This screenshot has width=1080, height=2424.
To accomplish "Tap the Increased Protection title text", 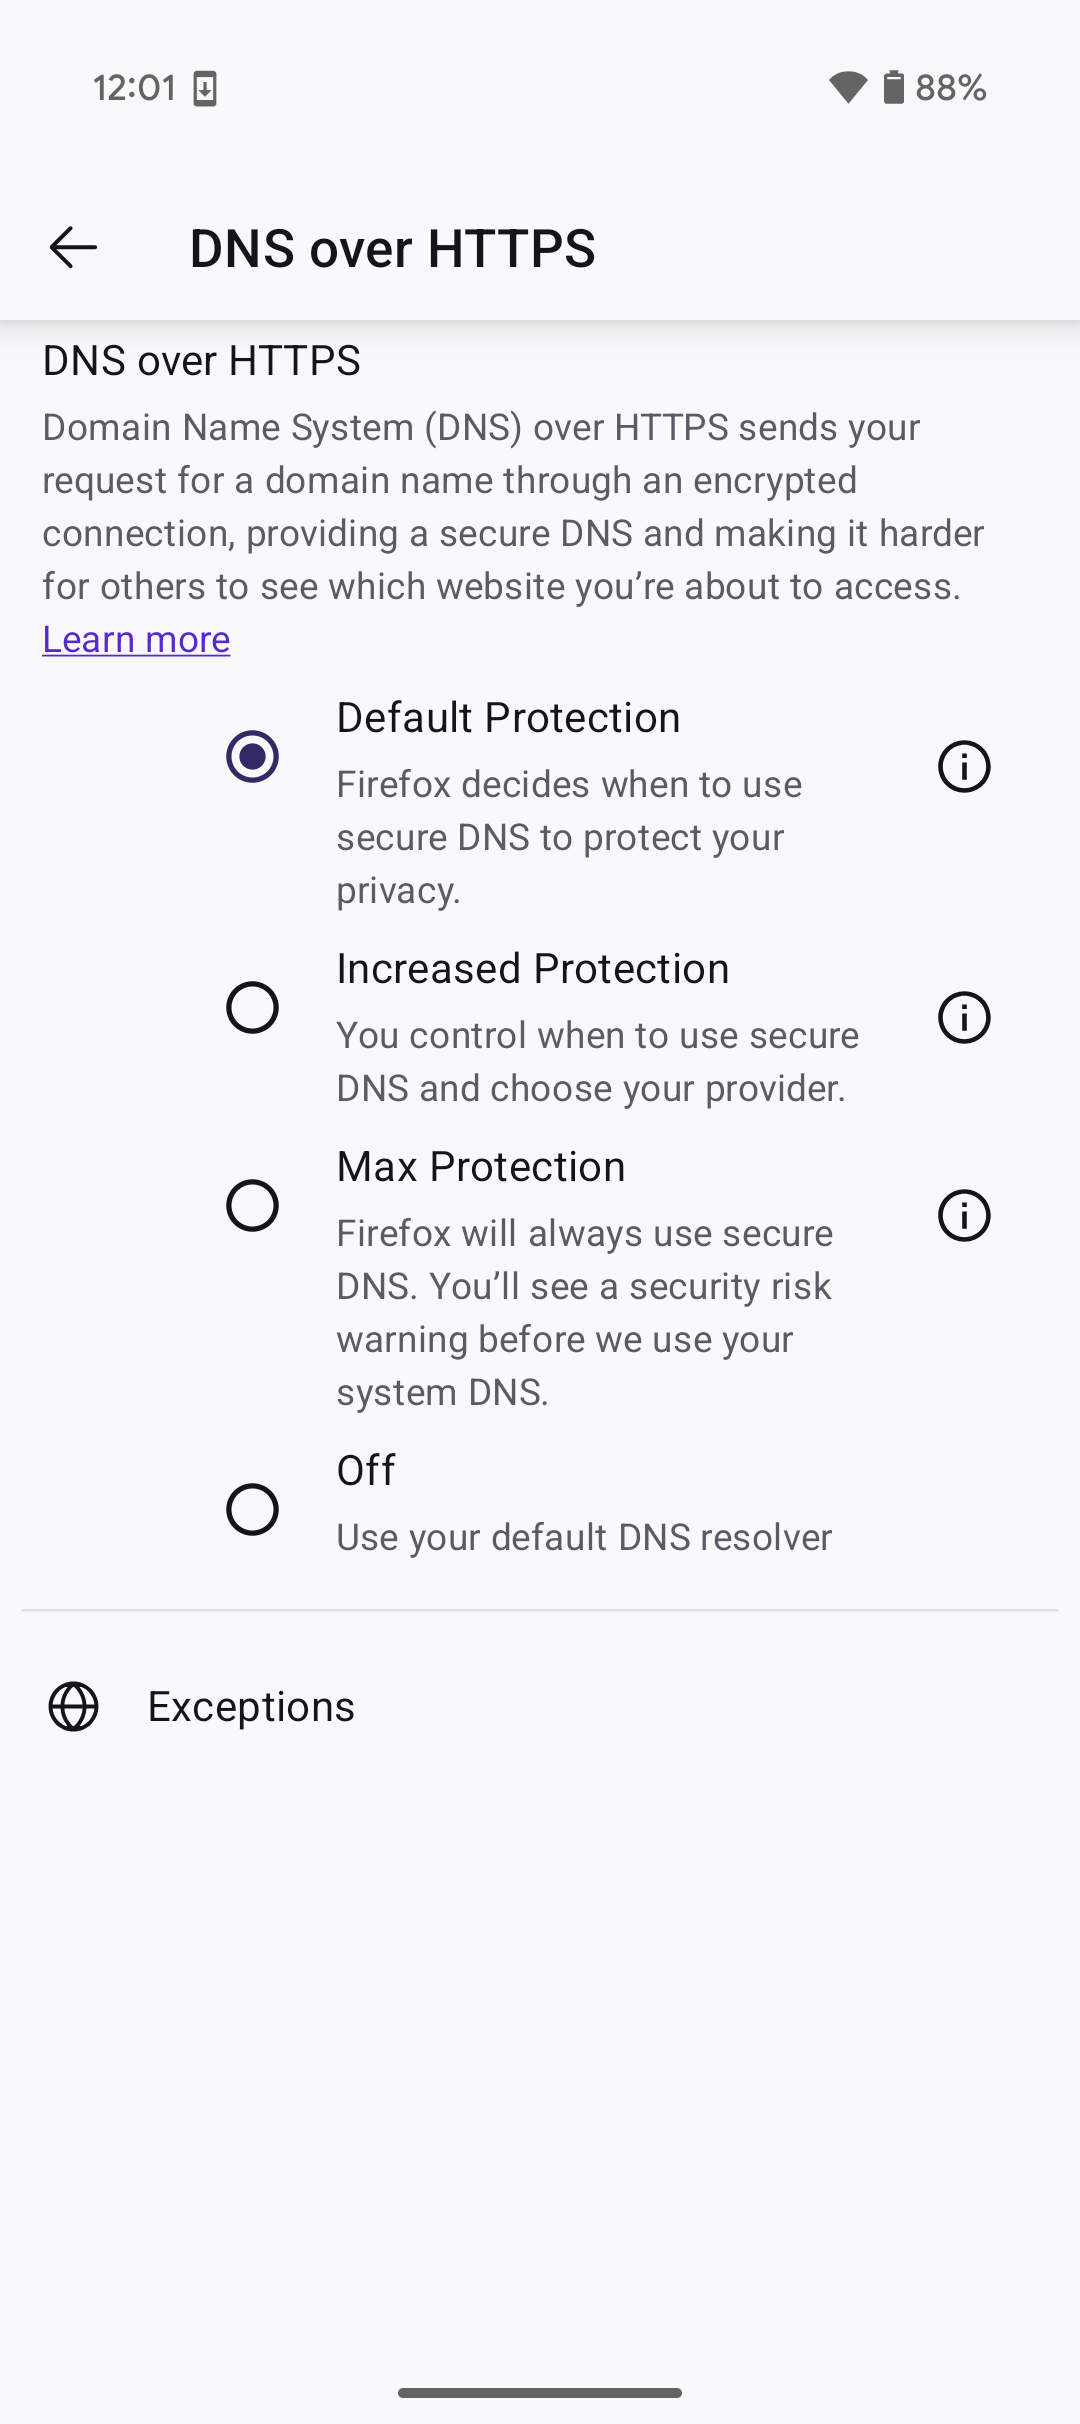I will pyautogui.click(x=533, y=969).
